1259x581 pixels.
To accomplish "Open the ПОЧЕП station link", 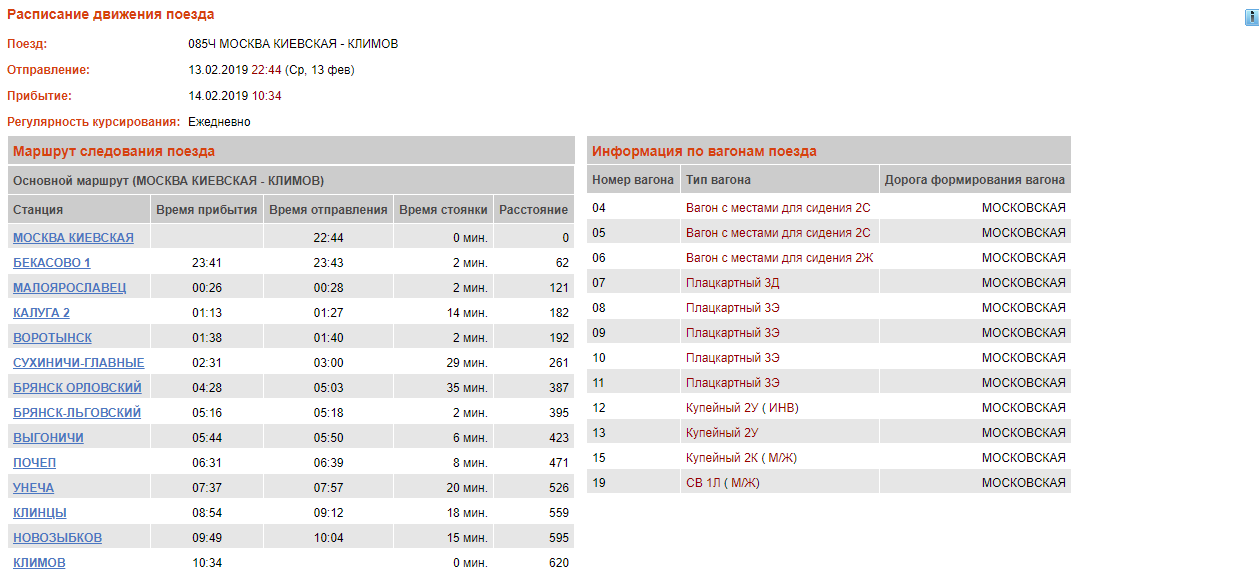I will [x=34, y=463].
